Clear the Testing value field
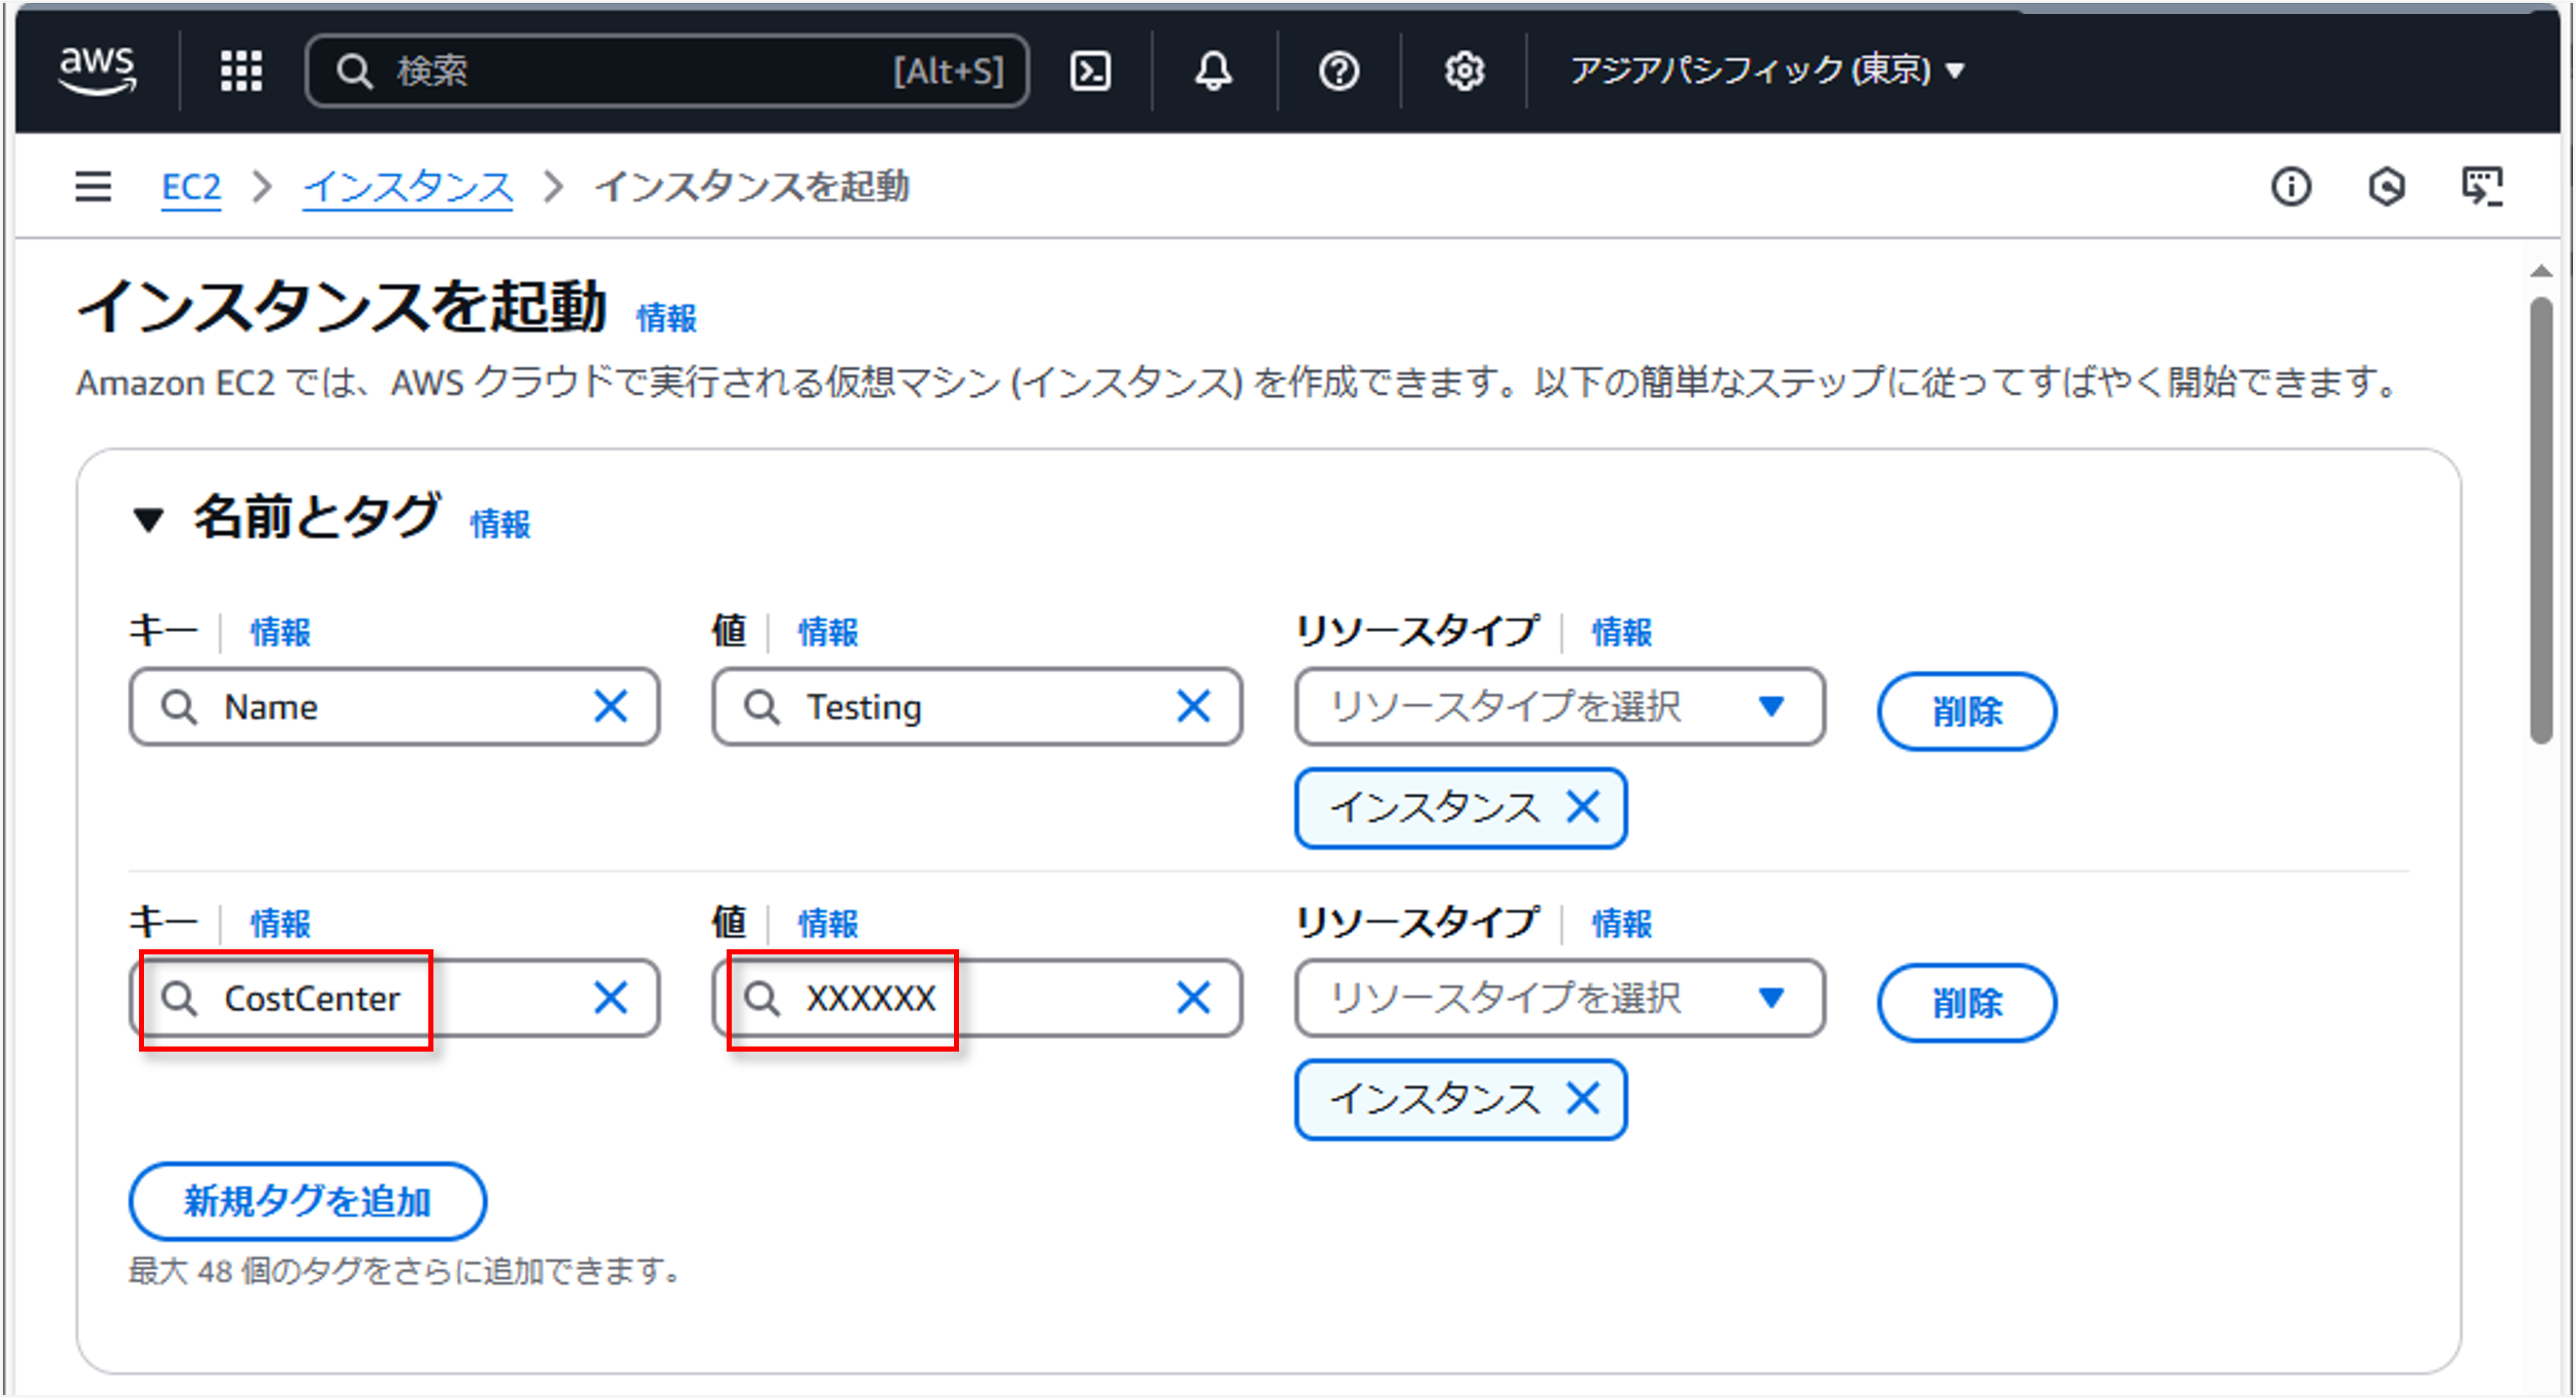The width and height of the screenshot is (2576, 1398). pyautogui.click(x=1193, y=707)
